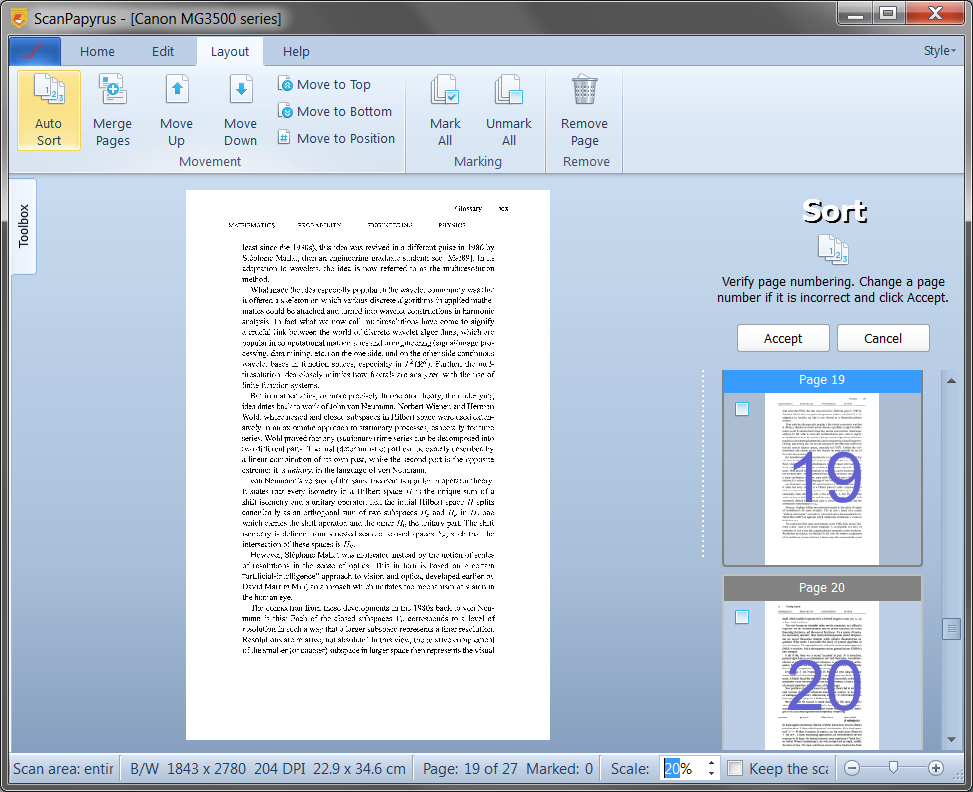Open the Help ribbon tab

click(296, 52)
